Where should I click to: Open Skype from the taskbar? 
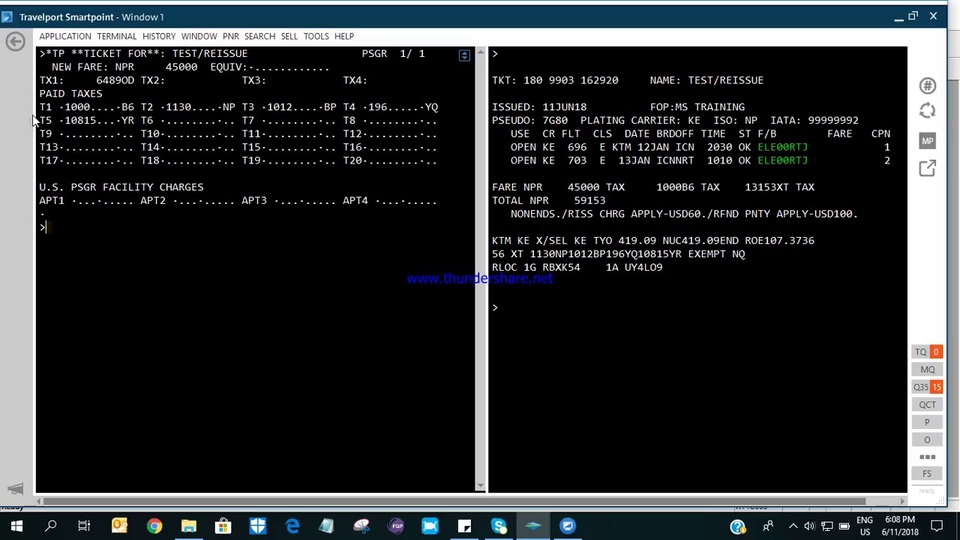(499, 526)
